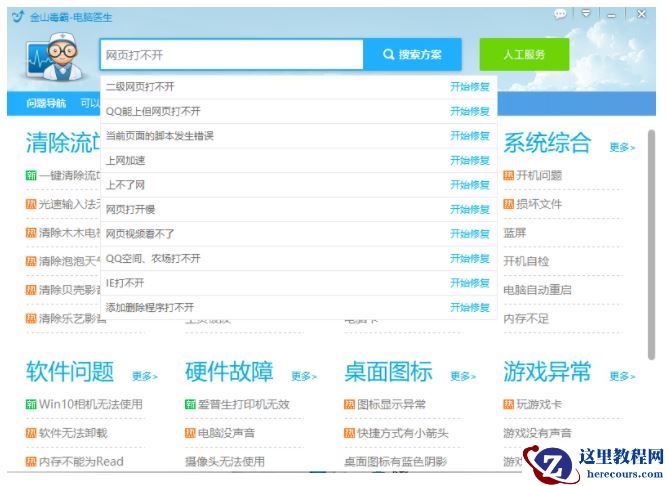Start repair for 添加删除程序打不开
Screen dimensions: 669x486
(470, 308)
